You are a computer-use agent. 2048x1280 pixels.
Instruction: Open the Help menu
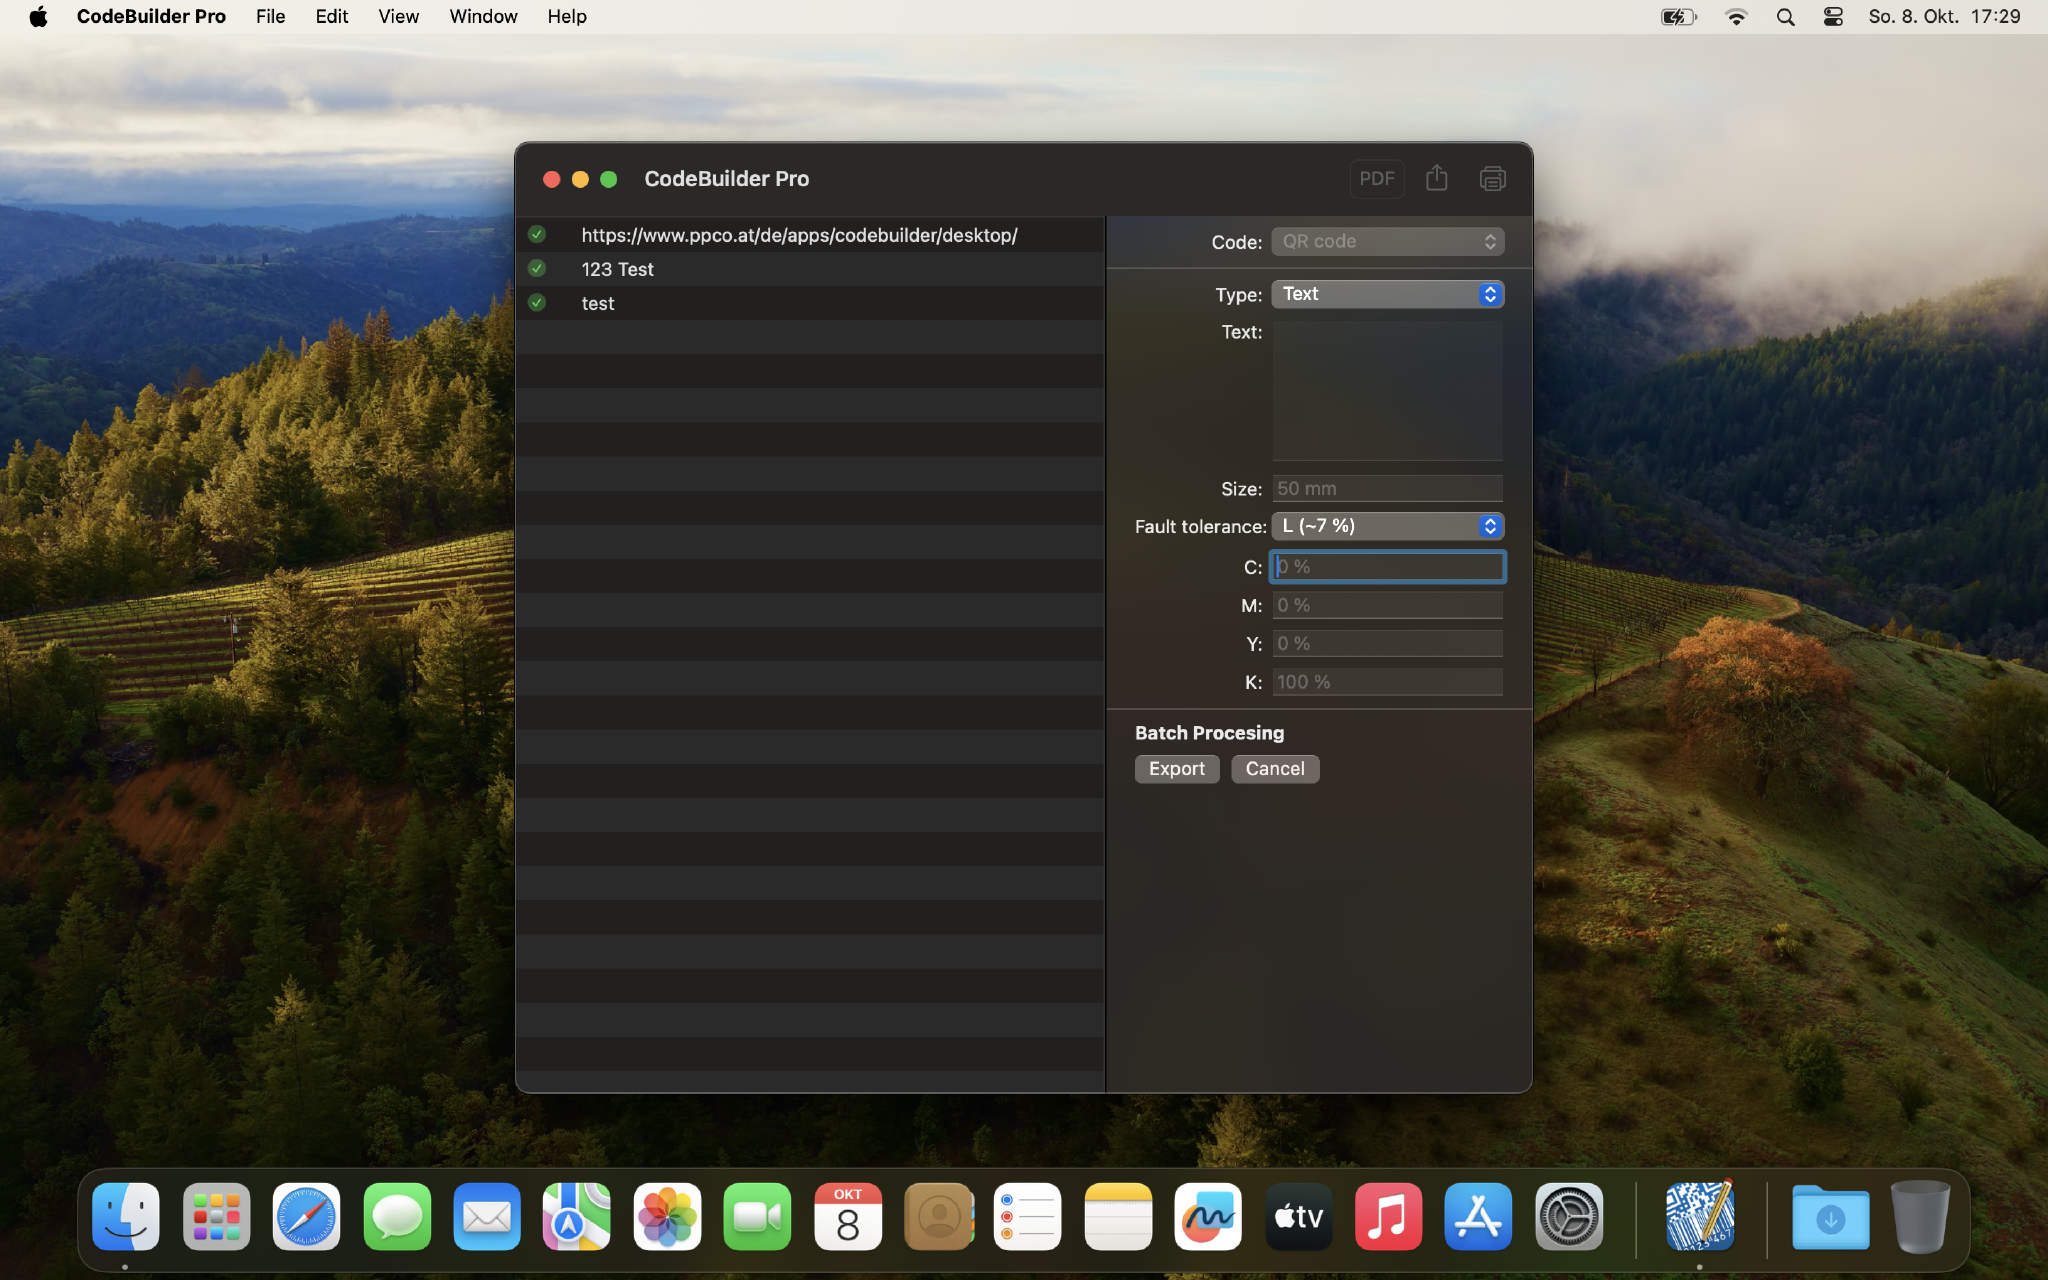(x=567, y=17)
